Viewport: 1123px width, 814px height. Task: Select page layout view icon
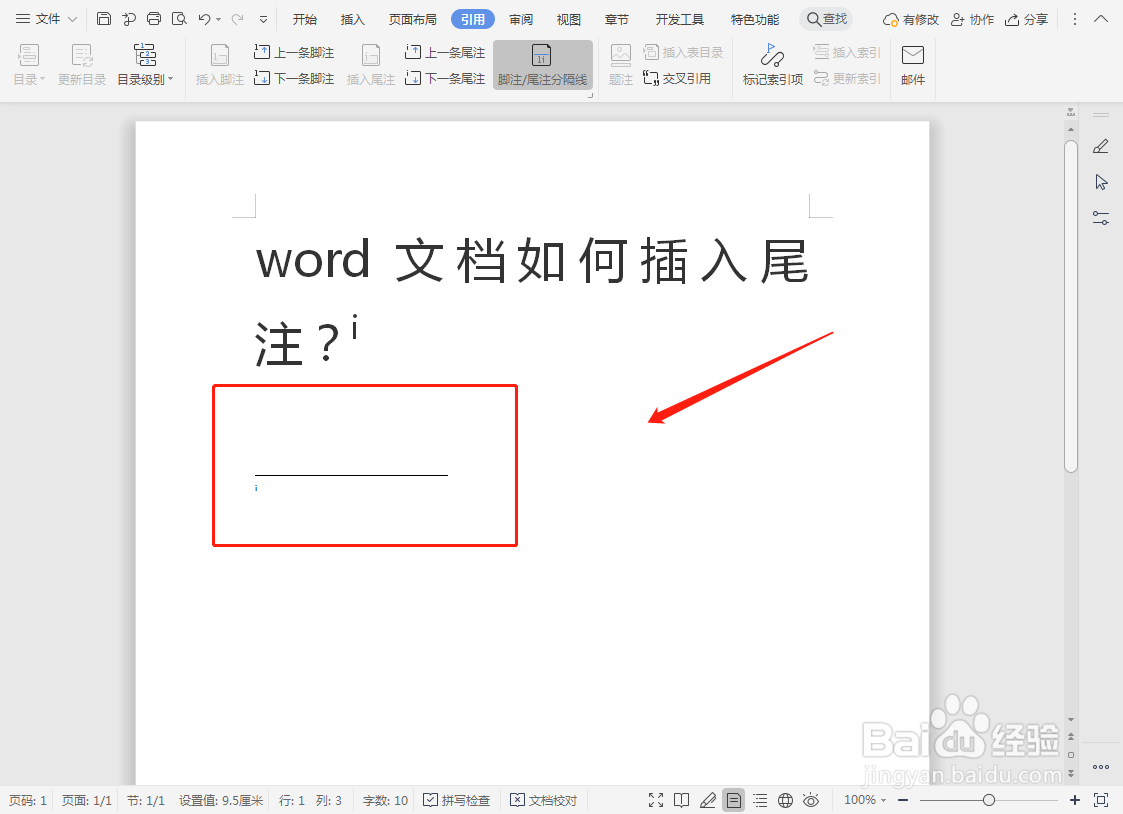tap(734, 800)
